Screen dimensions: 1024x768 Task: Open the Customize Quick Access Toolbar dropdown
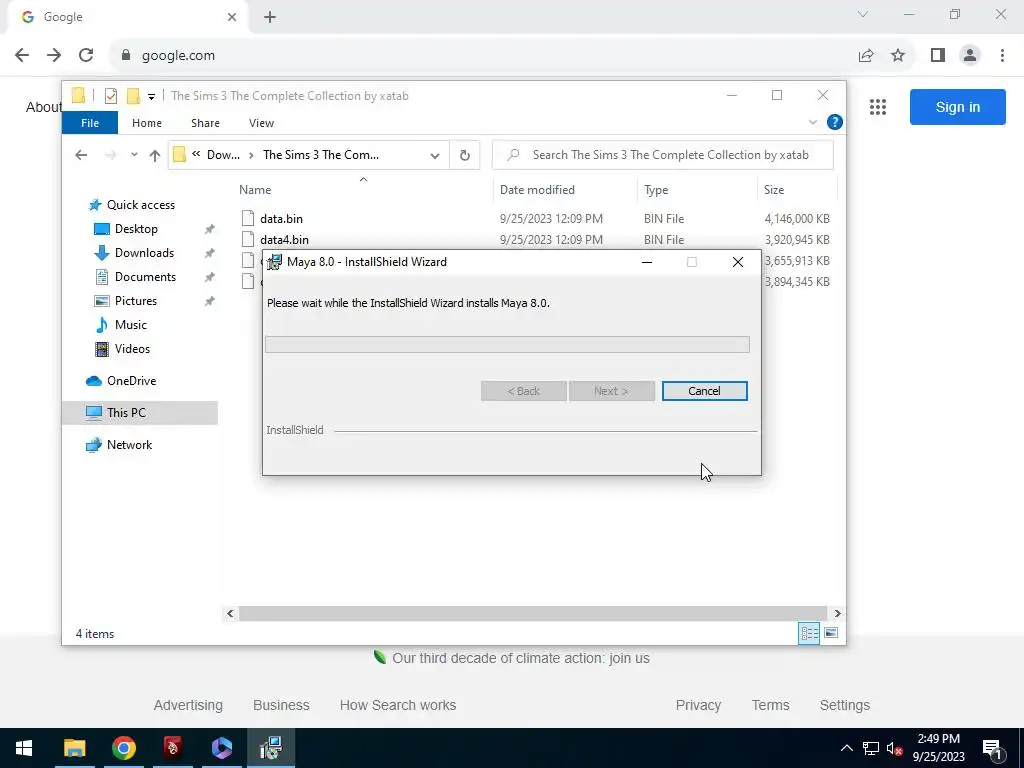coord(151,97)
